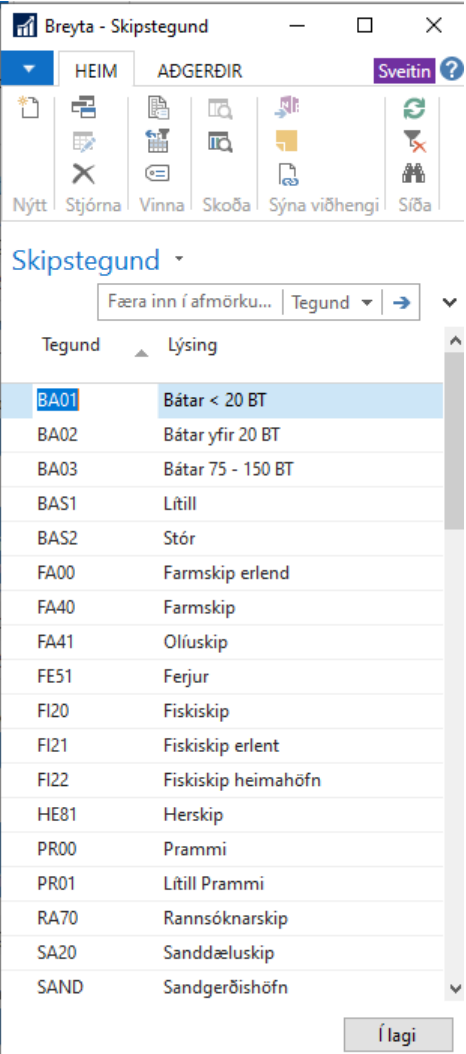466x1054 pixels.
Task: Click the refresh icon in Síða group
Action: click(x=414, y=108)
